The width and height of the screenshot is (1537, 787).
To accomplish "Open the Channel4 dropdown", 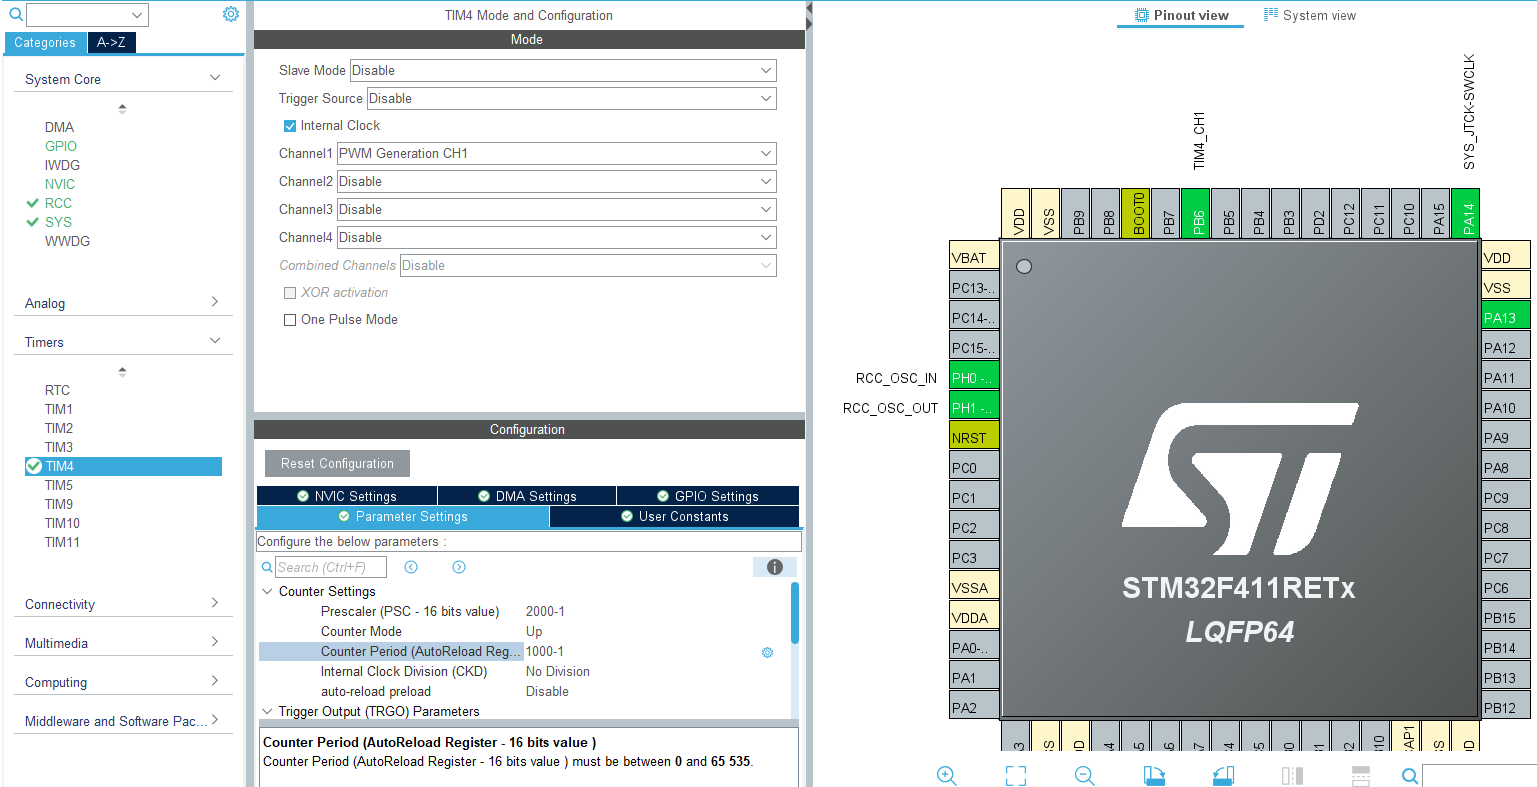I will tap(557, 238).
